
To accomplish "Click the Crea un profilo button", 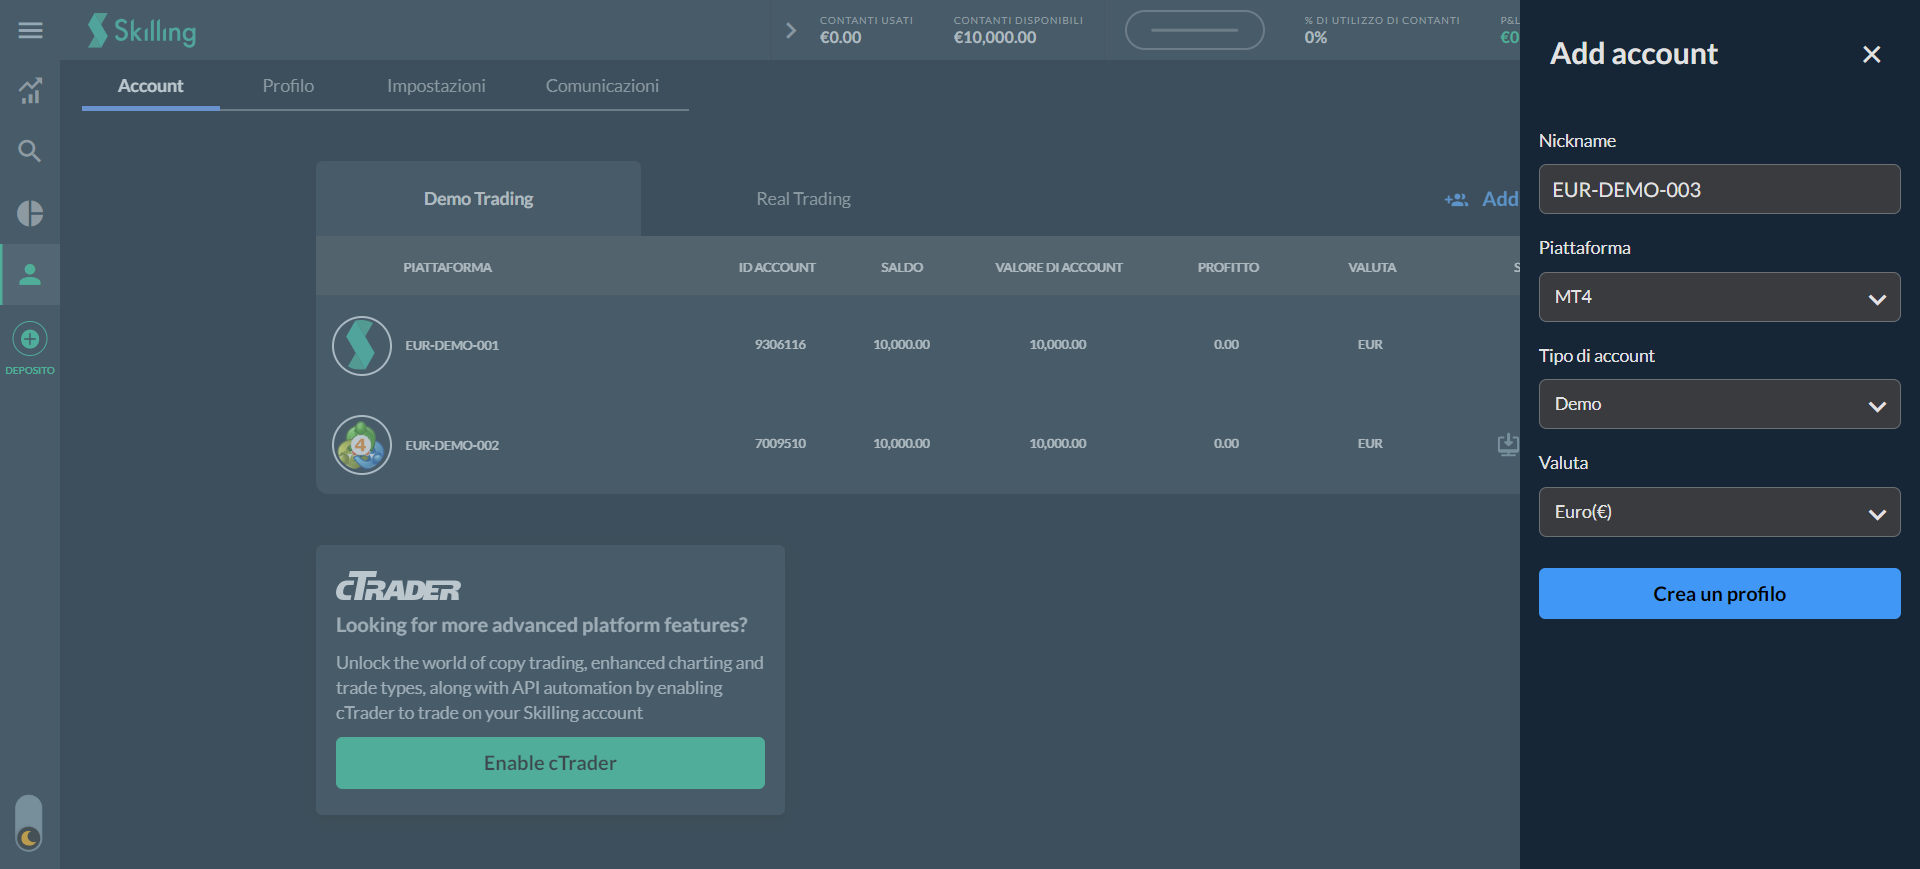I will click(1719, 594).
